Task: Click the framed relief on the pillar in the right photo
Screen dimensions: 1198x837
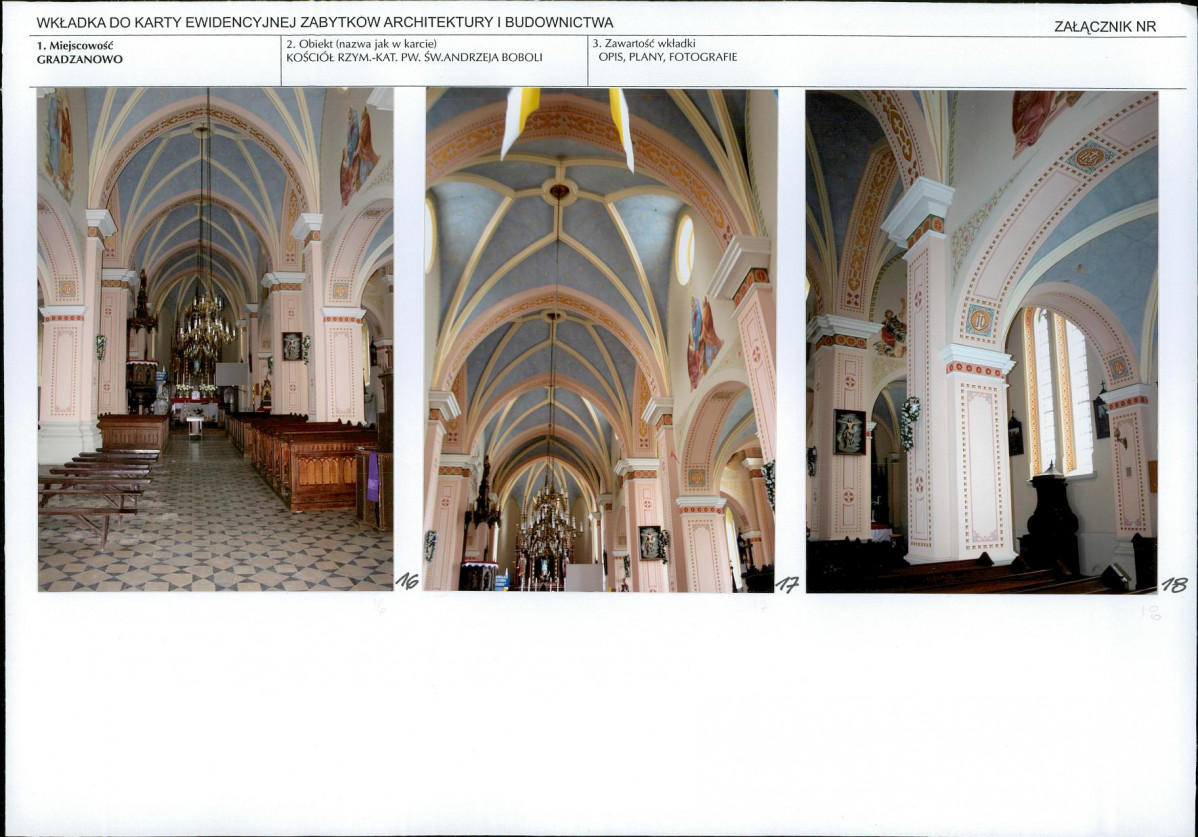Action: 849,432
